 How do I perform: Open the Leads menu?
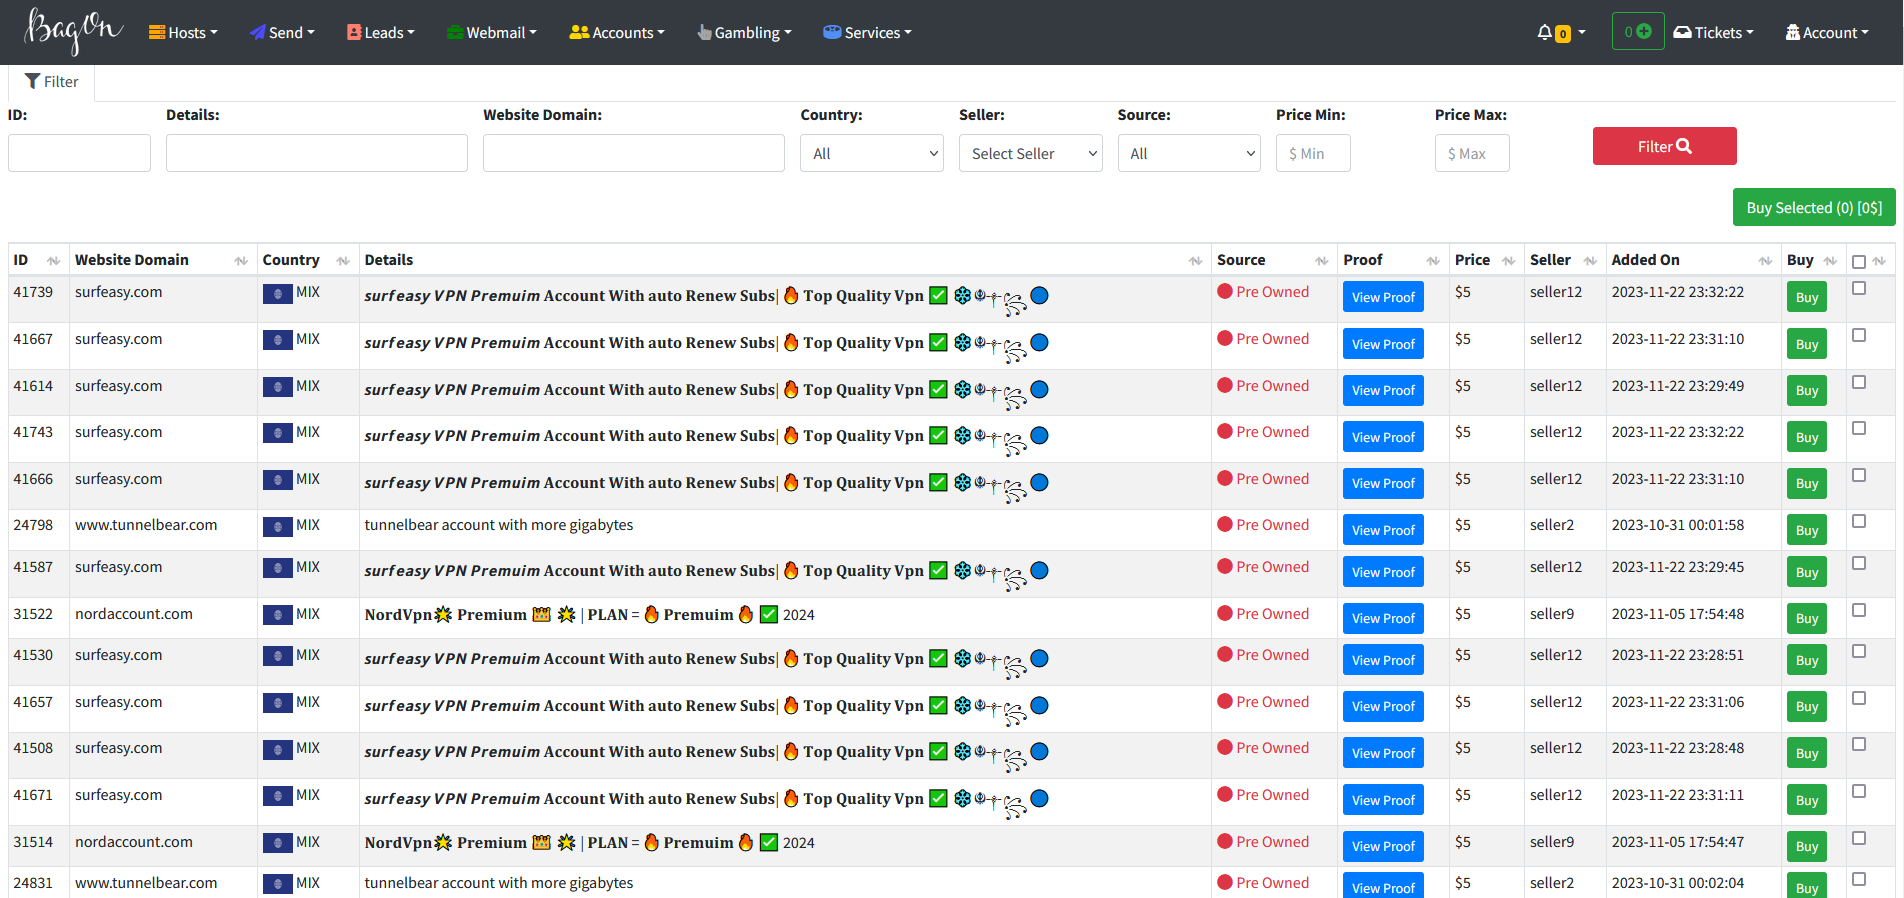click(x=380, y=33)
